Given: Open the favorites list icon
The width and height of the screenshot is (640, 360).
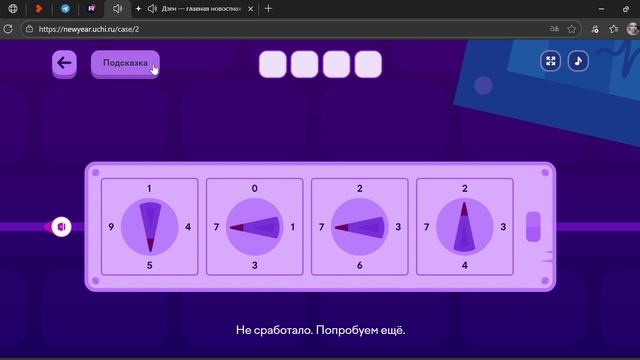Looking at the screenshot, I should pos(613,29).
